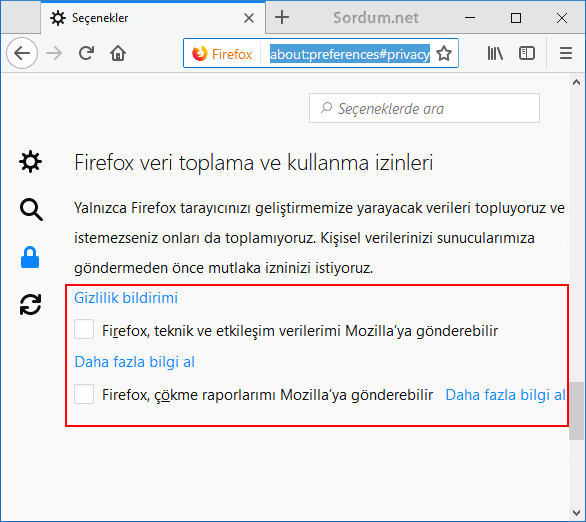Maximize the Firefox window
586x522 pixels.
(x=516, y=18)
